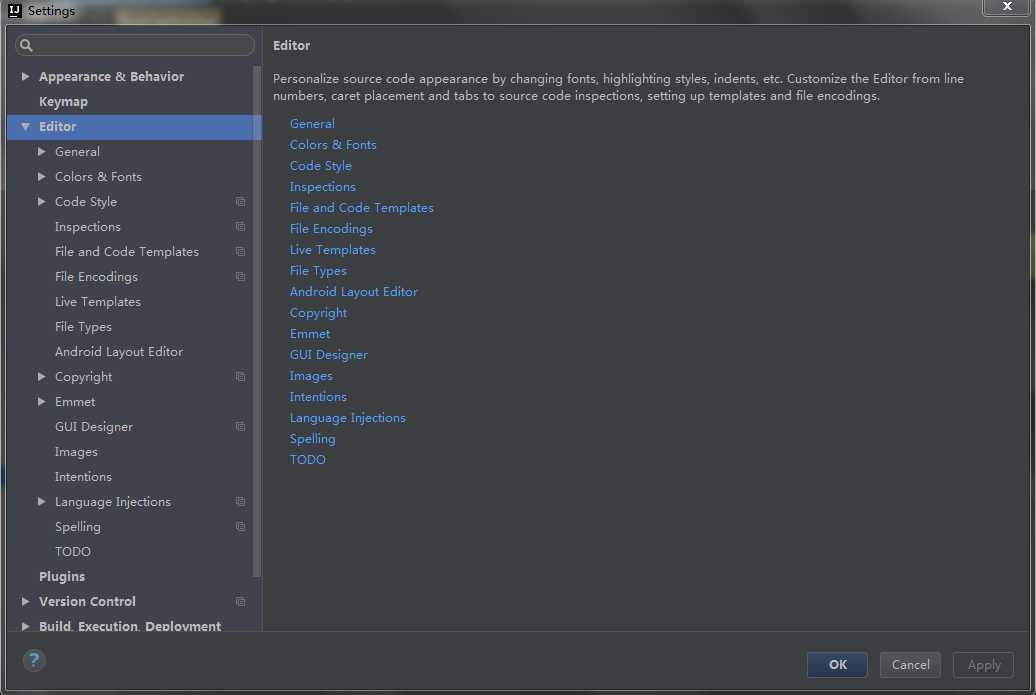This screenshot has width=1036, height=695.
Task: Click project-level icon beside Copyright
Action: (x=240, y=377)
